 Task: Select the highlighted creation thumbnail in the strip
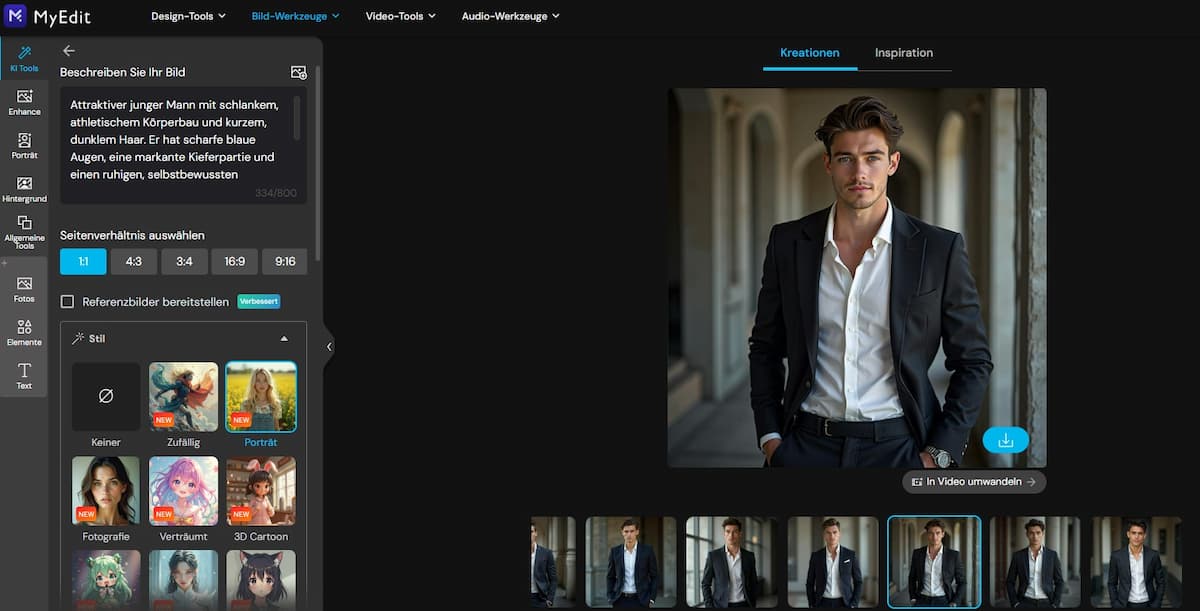tap(934, 562)
